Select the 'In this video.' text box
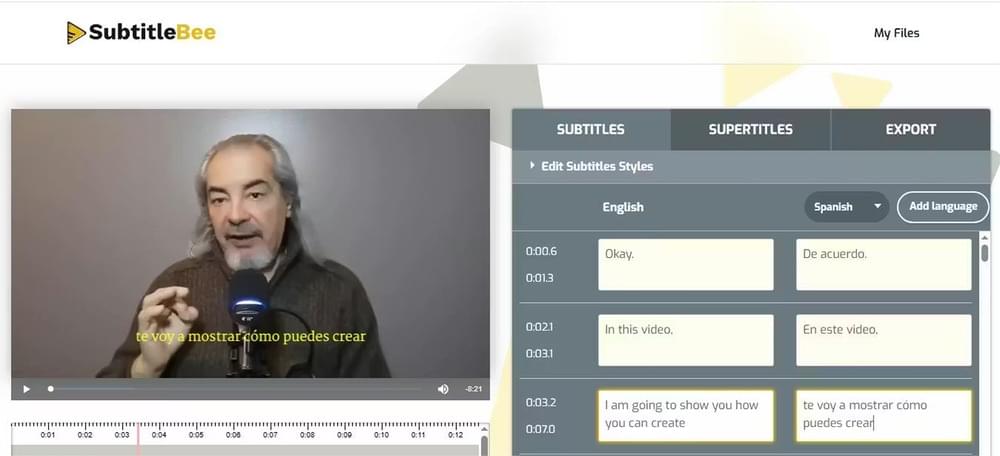The width and height of the screenshot is (1000, 456). [685, 340]
